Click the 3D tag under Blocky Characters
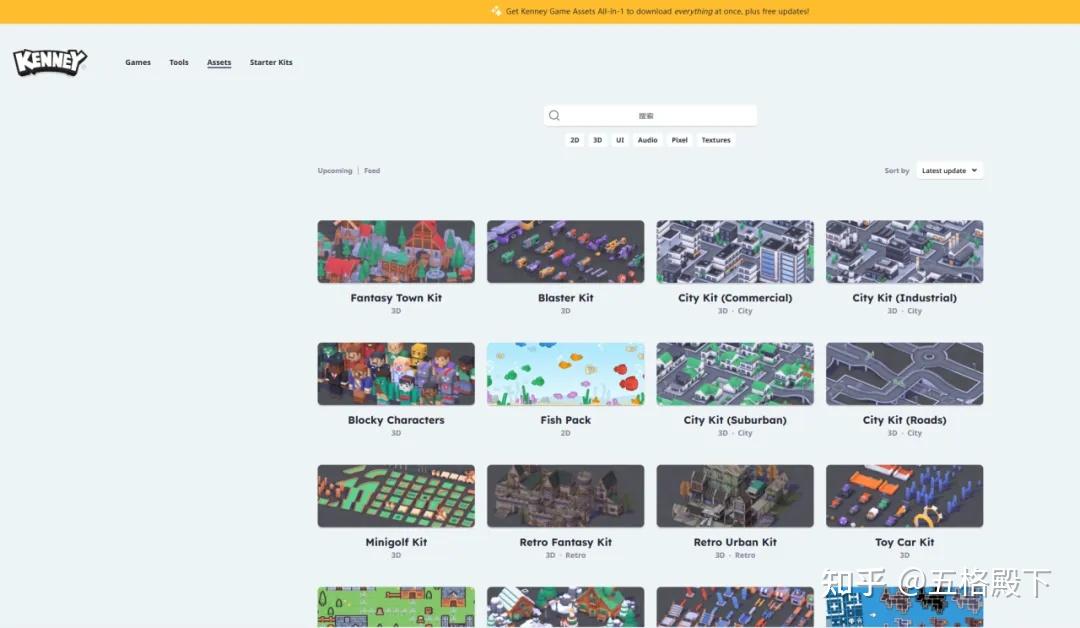 396,433
